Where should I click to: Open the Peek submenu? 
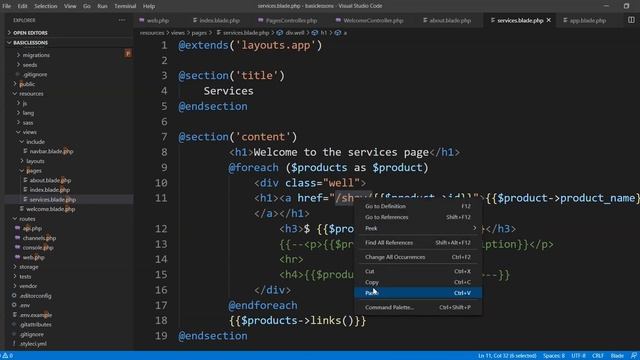[418, 228]
